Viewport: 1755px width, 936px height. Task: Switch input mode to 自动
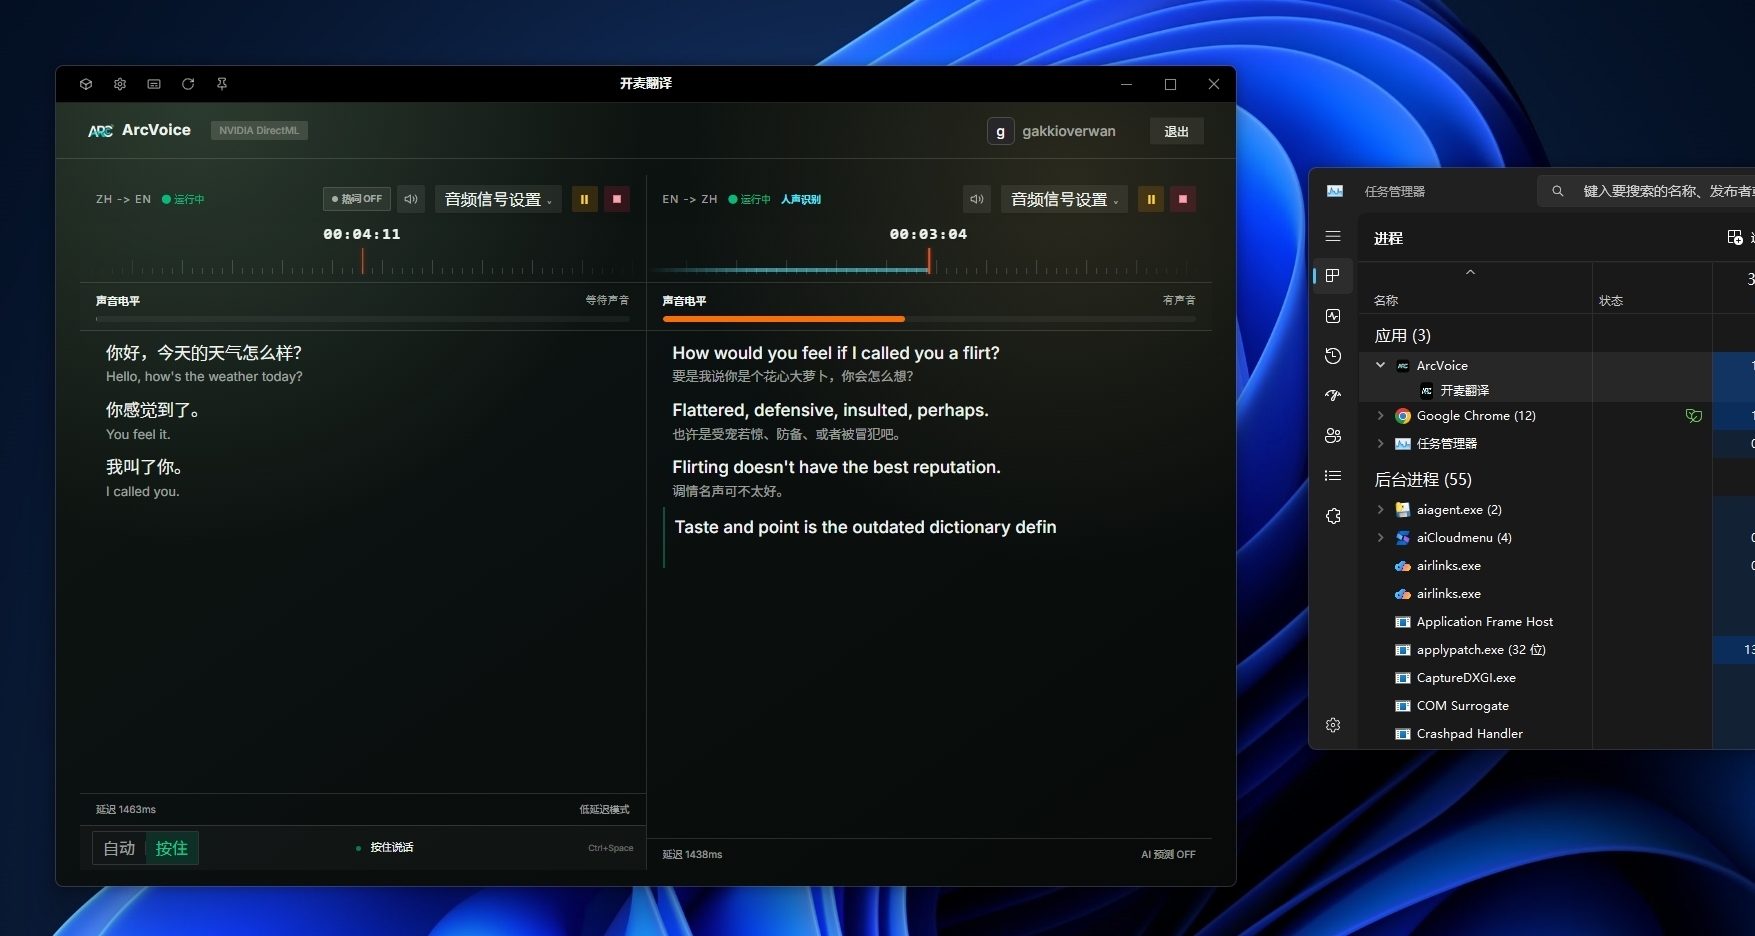point(119,848)
